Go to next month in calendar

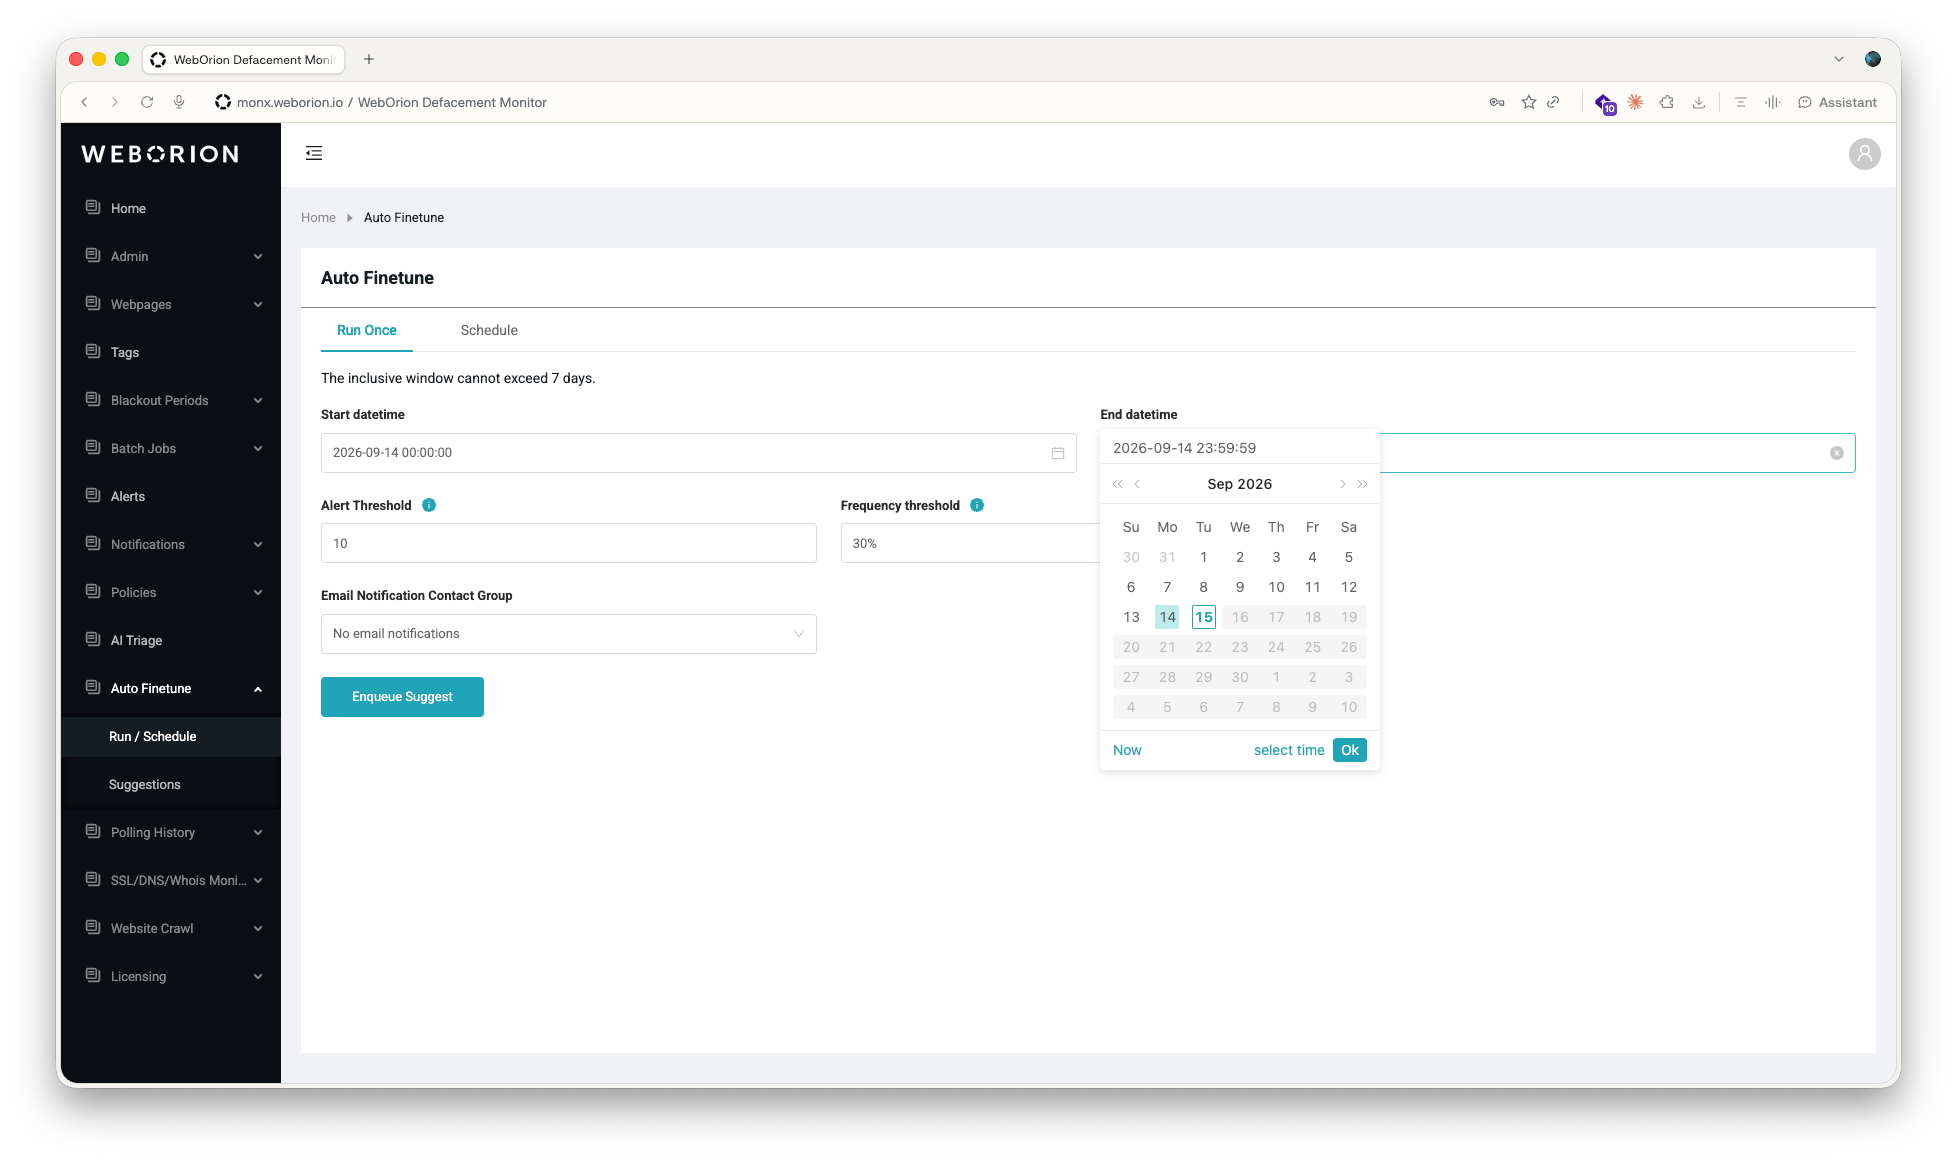coord(1342,484)
